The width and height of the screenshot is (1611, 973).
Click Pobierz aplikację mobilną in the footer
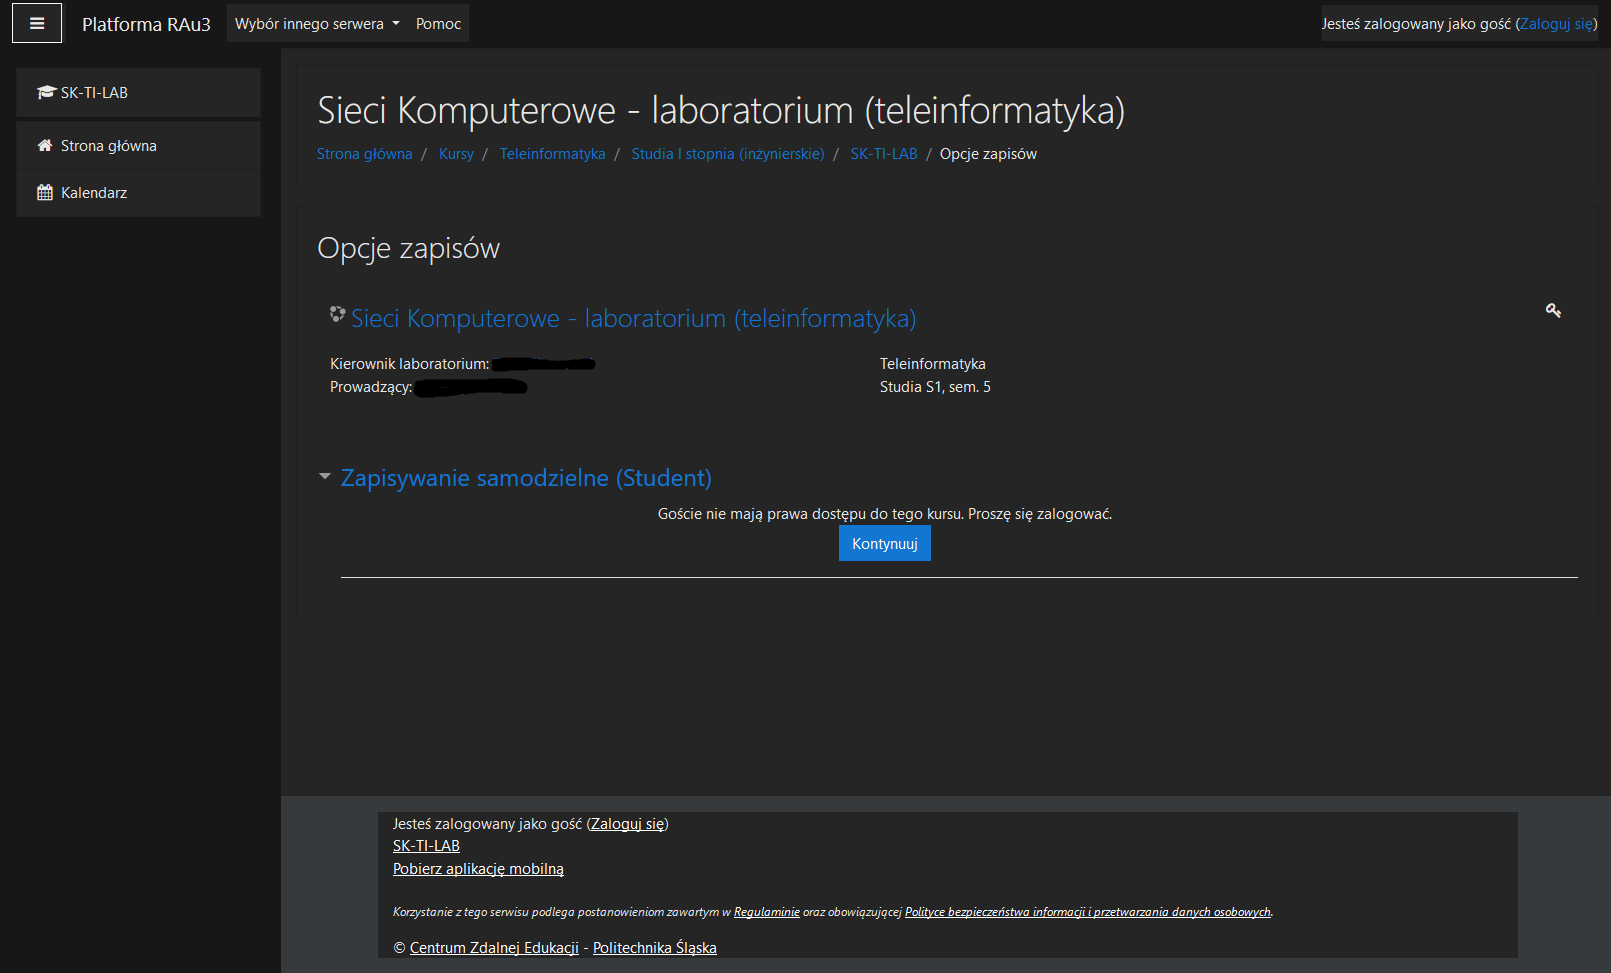point(478,868)
